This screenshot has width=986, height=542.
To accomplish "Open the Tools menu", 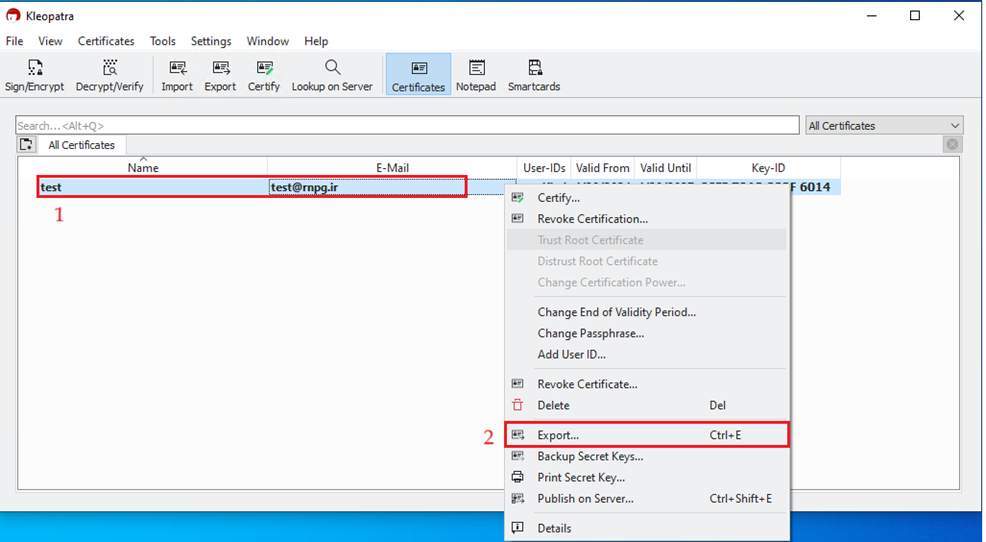I will (x=163, y=41).
